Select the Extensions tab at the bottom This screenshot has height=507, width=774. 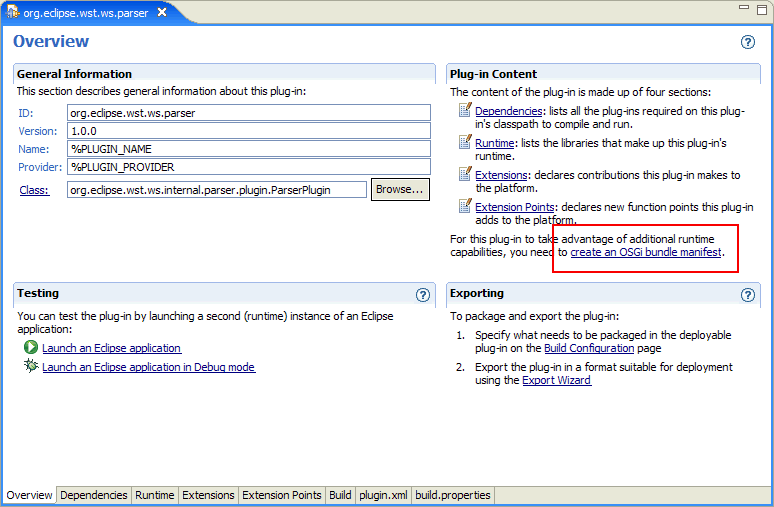pyautogui.click(x=208, y=495)
